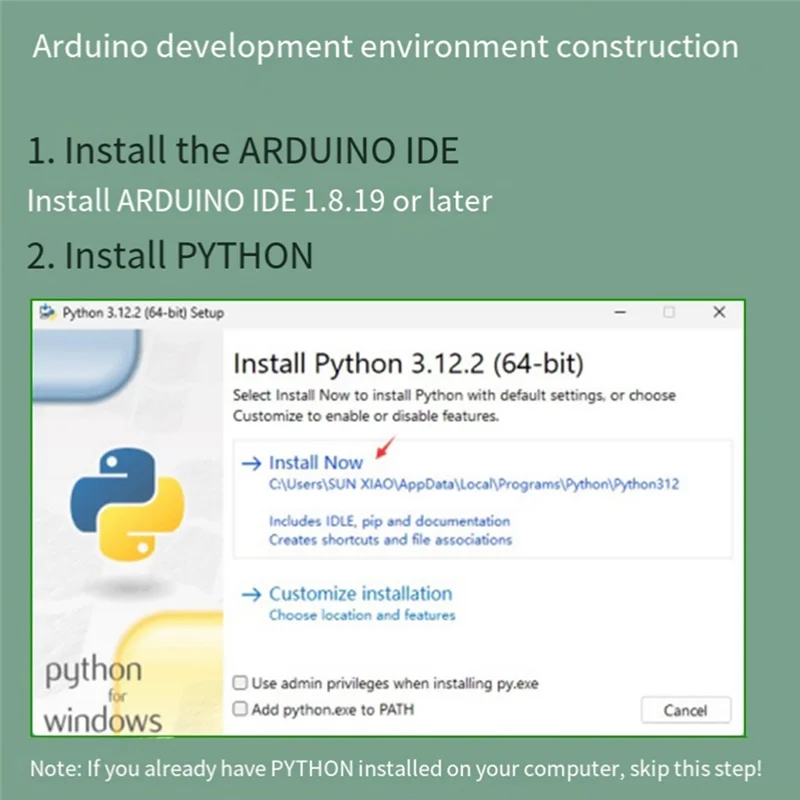Click 'Install ARDUINO IDE 1.8.19 or later' text
Viewport: 800px width, 800px height.
tap(259, 200)
